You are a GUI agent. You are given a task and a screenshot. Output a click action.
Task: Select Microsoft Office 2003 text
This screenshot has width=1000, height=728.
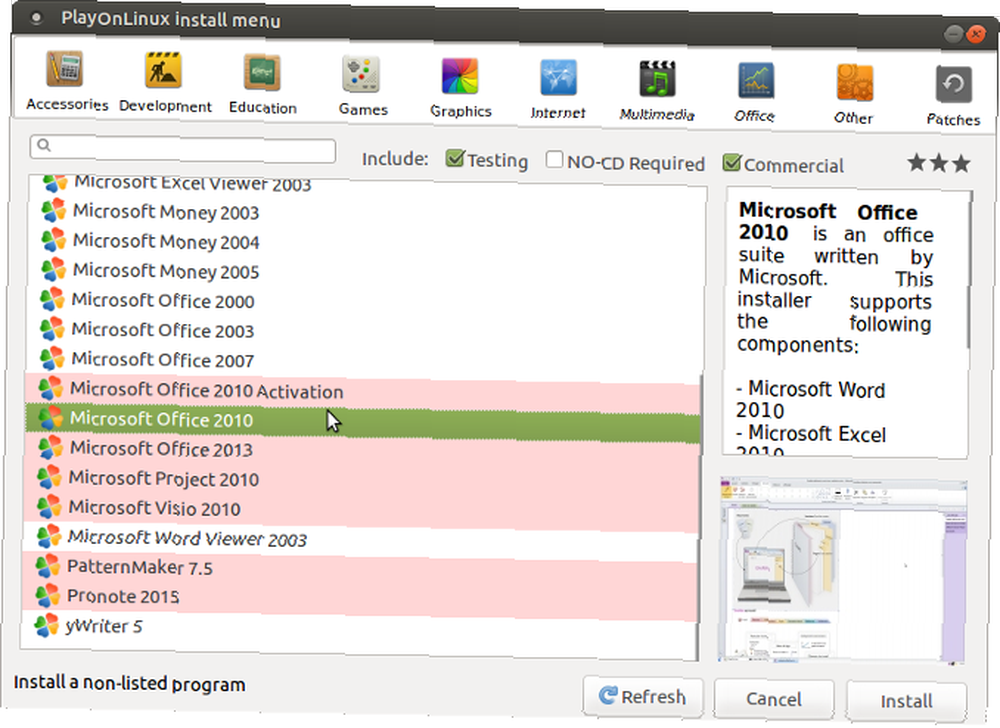click(163, 330)
